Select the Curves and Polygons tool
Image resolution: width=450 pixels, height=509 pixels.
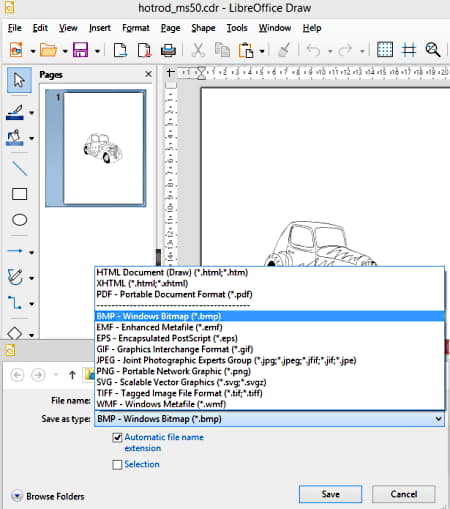(x=15, y=277)
